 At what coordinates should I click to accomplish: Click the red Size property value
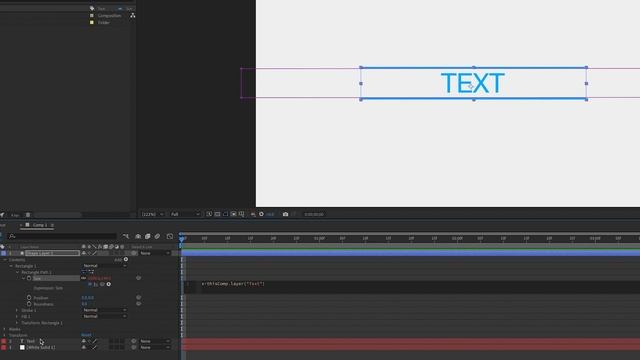pos(99,278)
